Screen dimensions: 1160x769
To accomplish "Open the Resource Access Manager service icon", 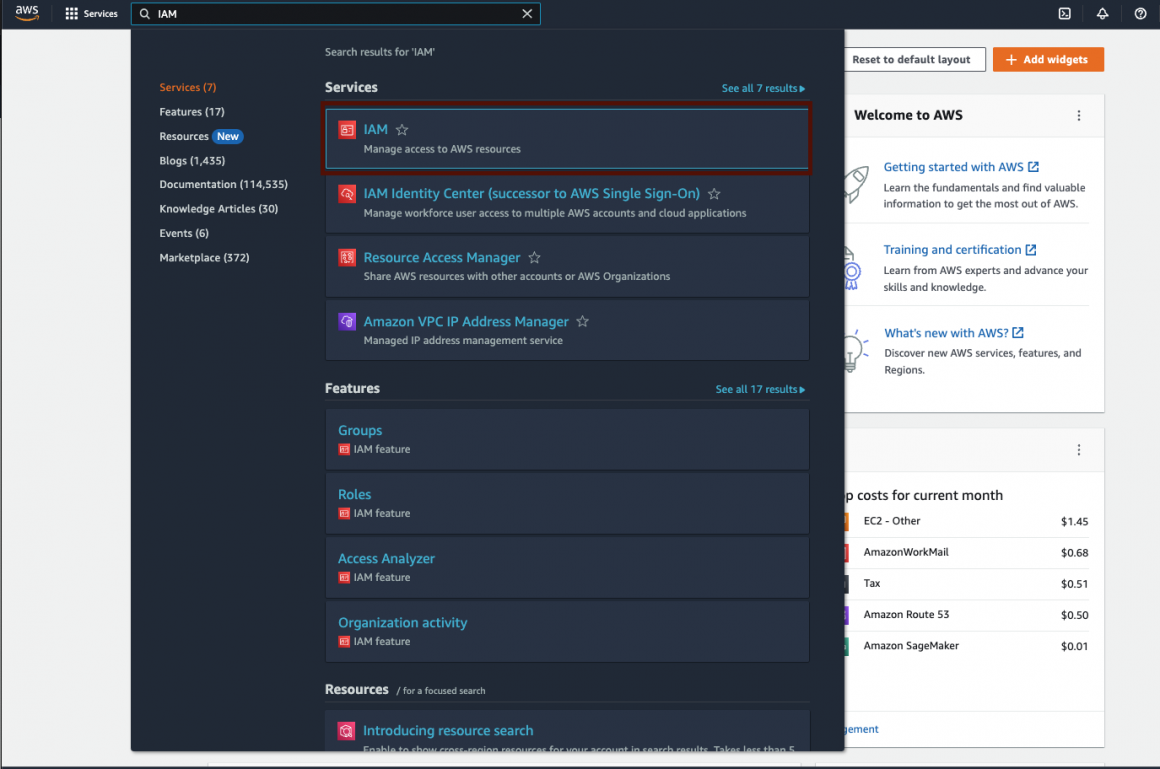I will pyautogui.click(x=347, y=258).
